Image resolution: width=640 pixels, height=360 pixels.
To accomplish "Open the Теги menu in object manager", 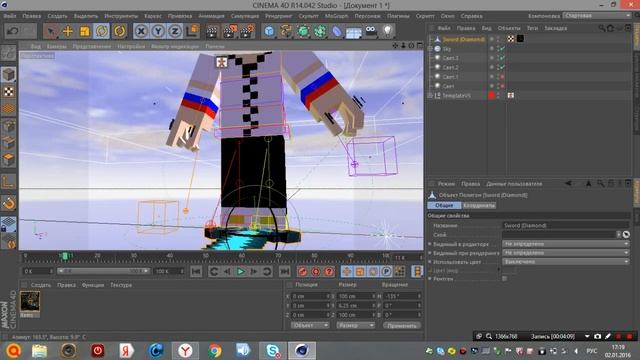I will [532, 28].
